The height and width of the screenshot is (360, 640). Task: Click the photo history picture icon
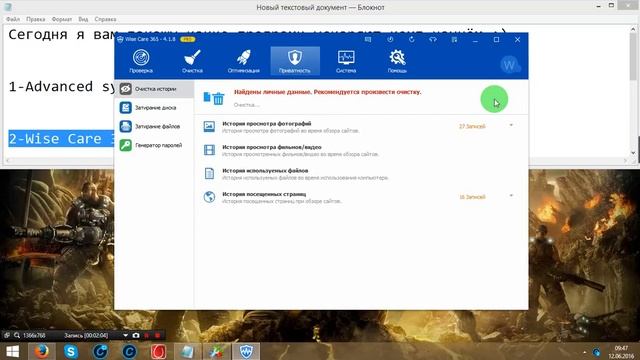click(209, 127)
